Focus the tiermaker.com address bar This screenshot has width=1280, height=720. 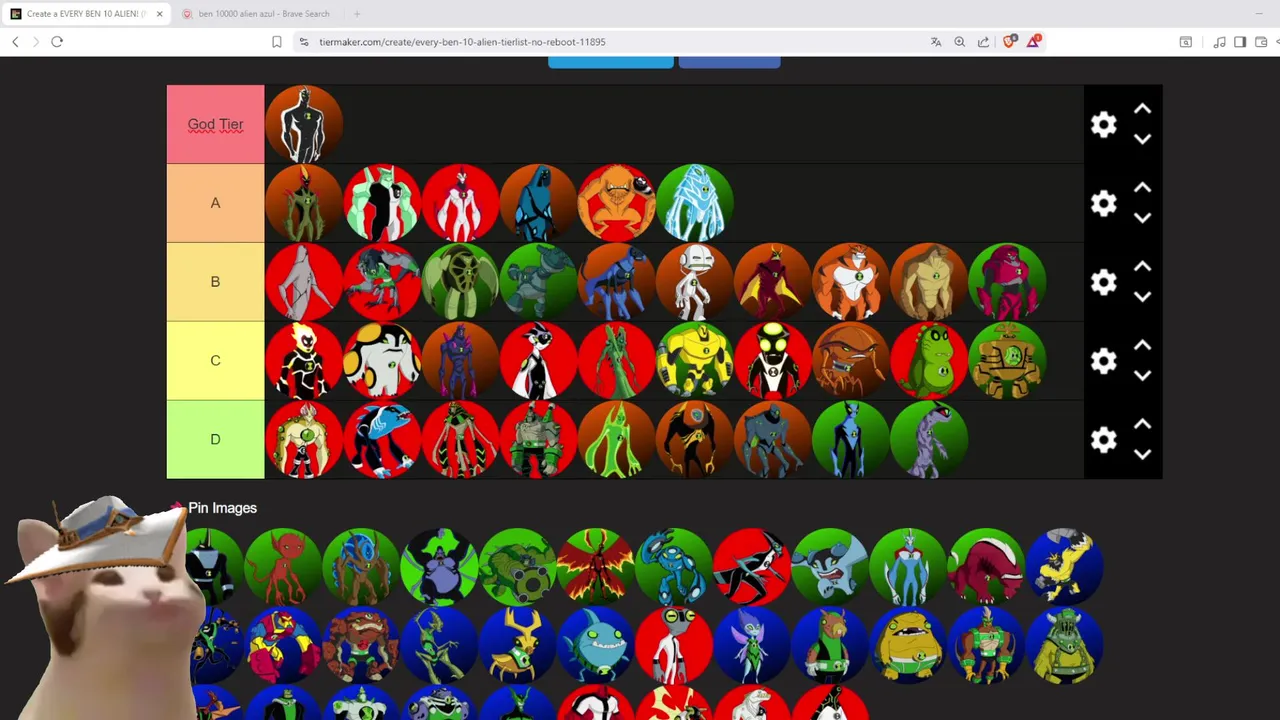pyautogui.click(x=610, y=42)
